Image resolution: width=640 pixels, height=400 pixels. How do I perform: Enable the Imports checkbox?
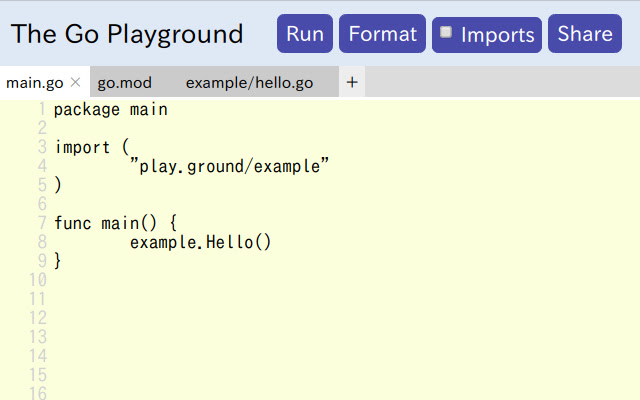[446, 32]
